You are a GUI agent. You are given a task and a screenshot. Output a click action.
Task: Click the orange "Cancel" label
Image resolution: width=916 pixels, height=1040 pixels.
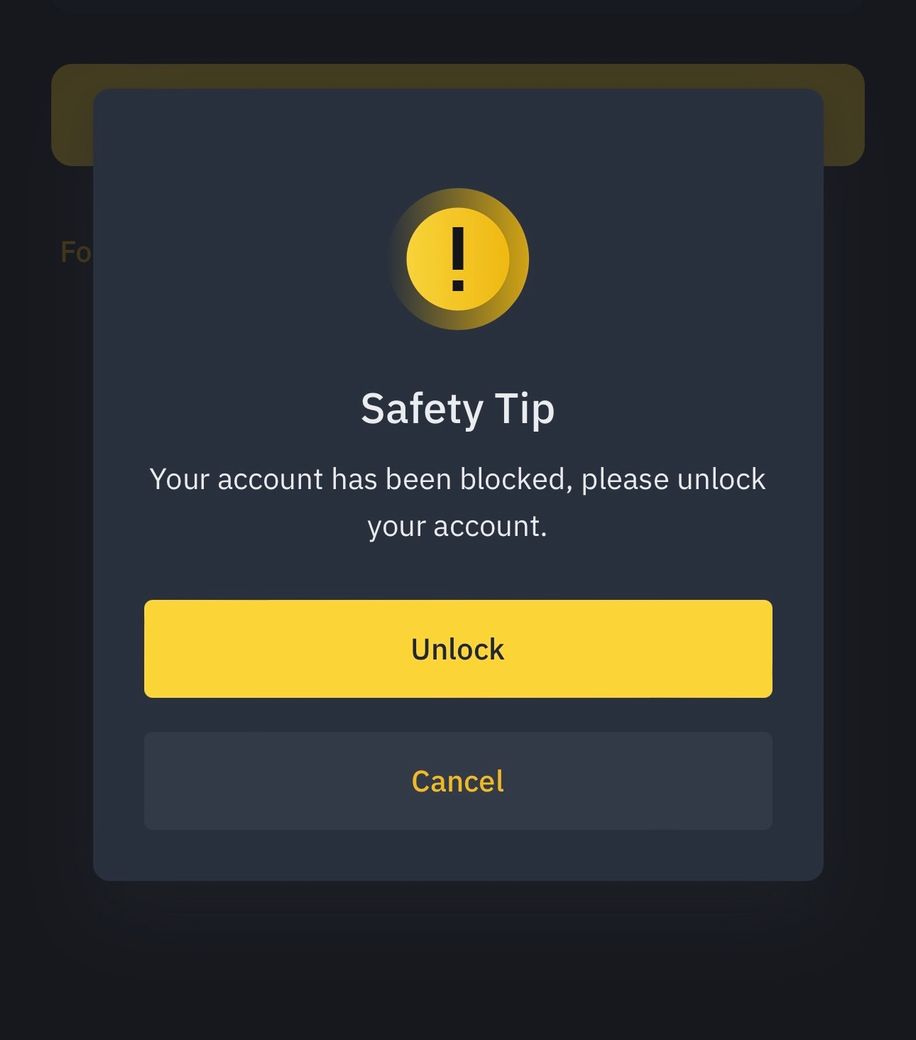(x=458, y=781)
